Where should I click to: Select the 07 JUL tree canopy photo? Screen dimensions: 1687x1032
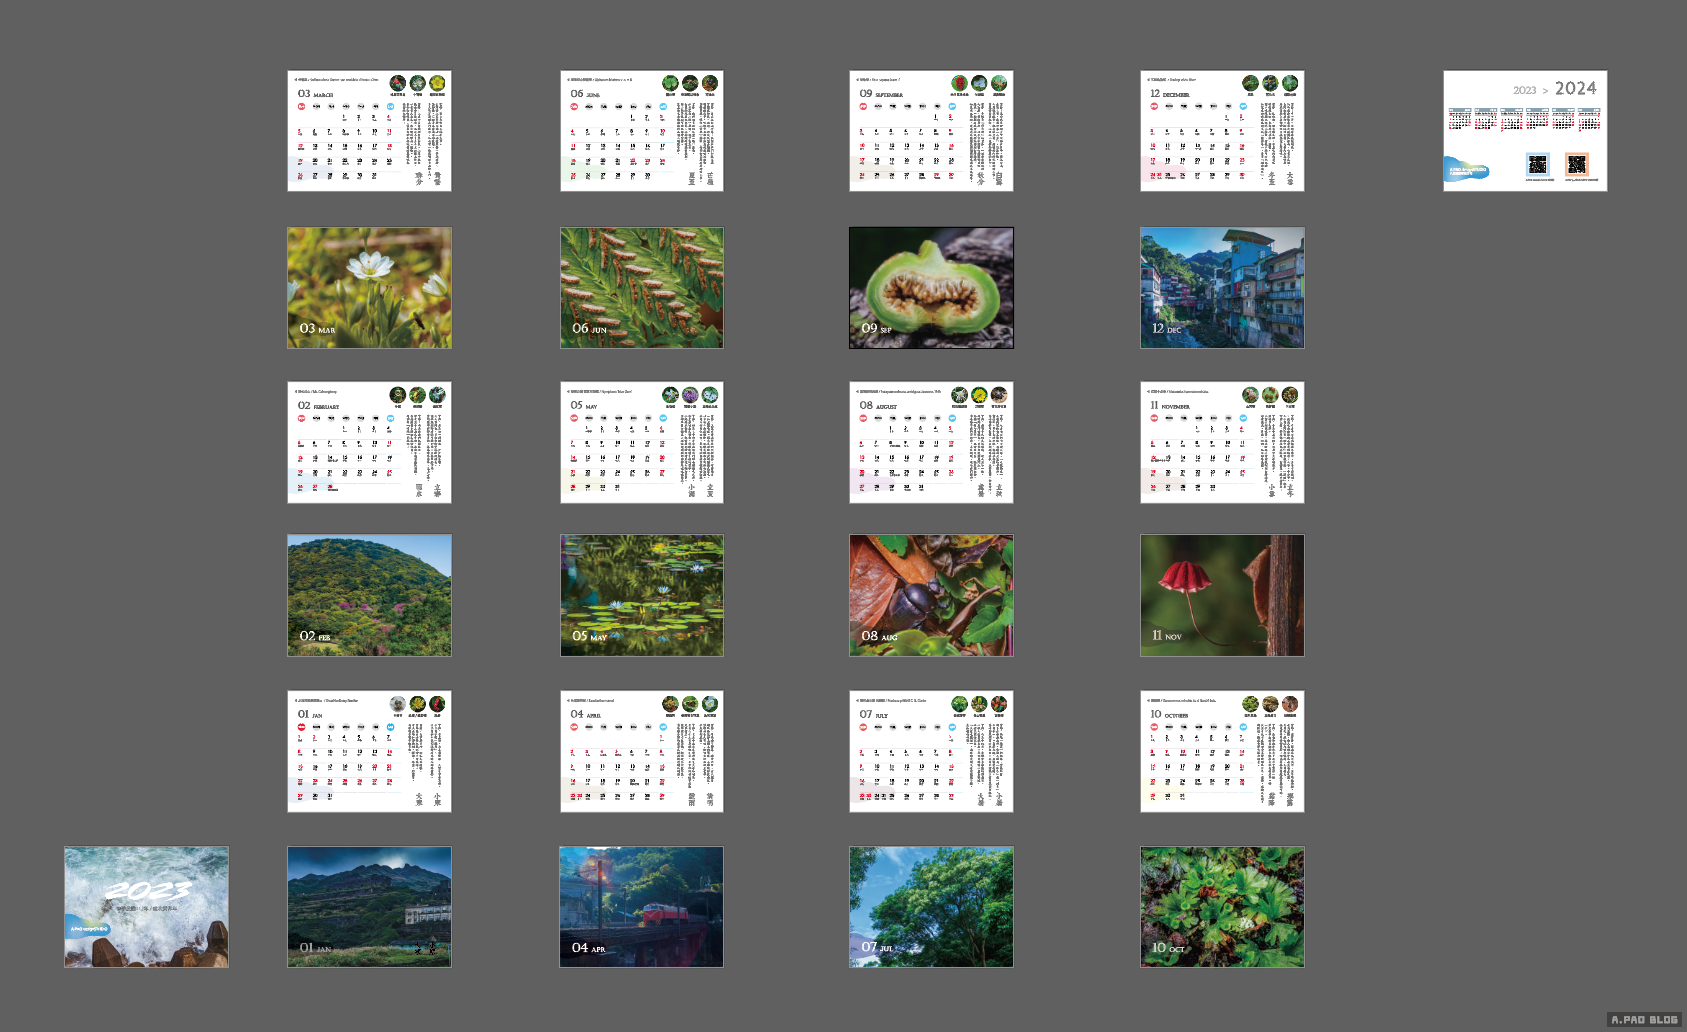(931, 907)
